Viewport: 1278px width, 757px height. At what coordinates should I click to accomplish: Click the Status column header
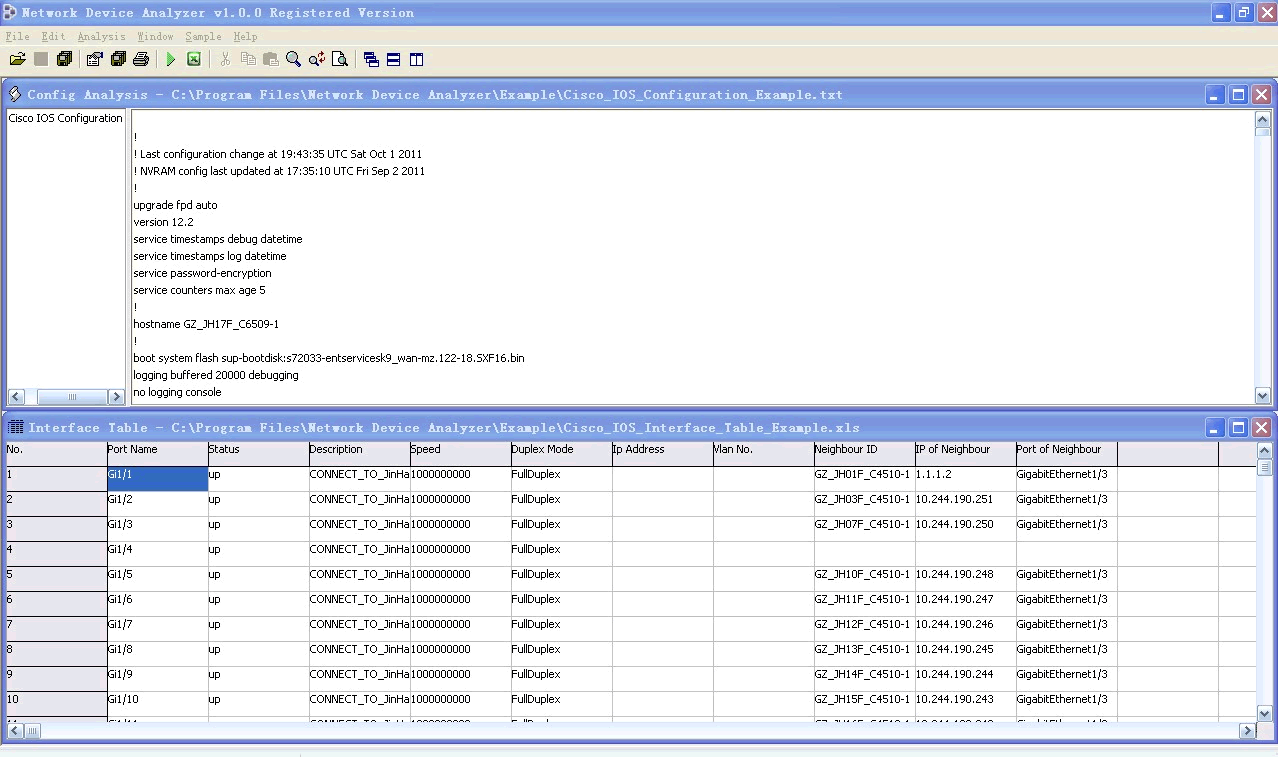[x=259, y=454]
